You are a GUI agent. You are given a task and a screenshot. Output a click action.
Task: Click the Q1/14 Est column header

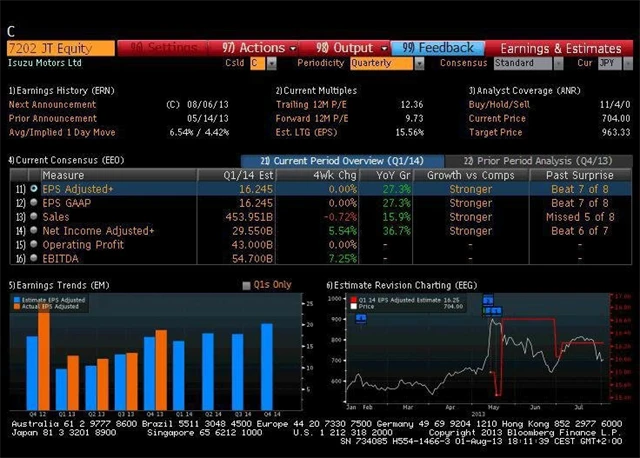click(237, 175)
